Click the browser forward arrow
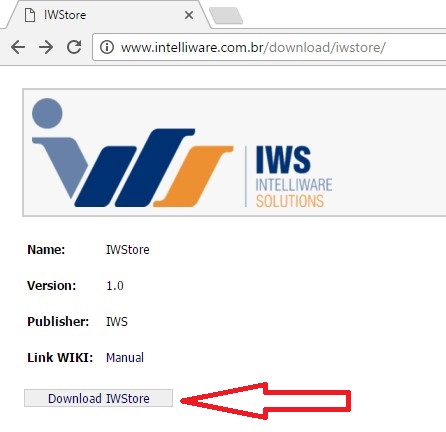 [46, 47]
